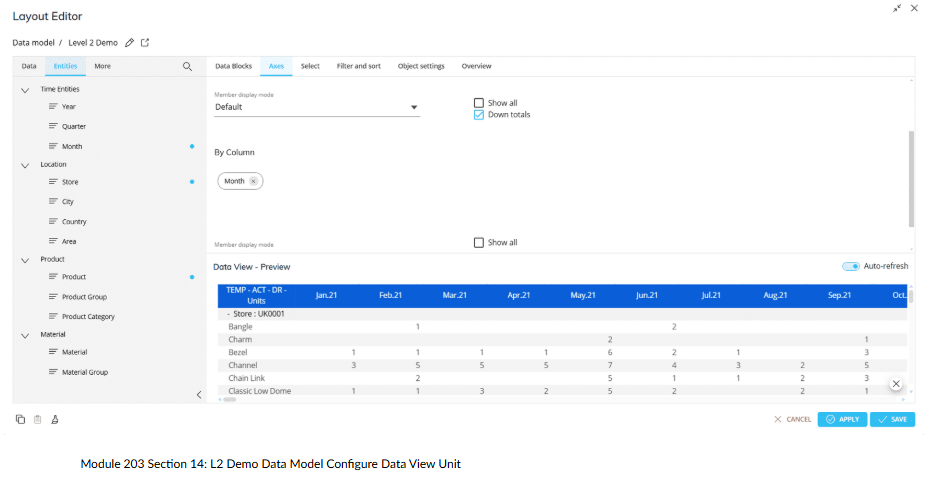The height and width of the screenshot is (478, 937).
Task: Check the upper Show all checkbox
Action: coord(479,103)
